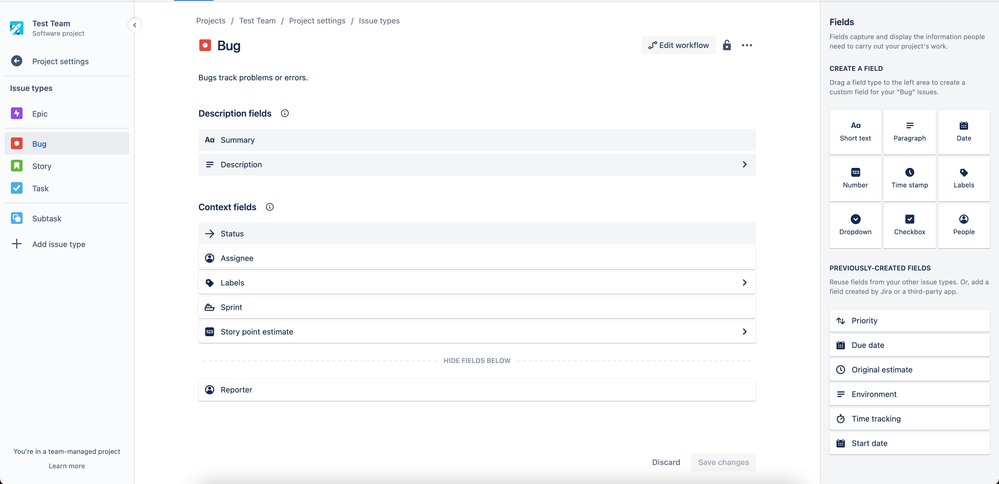This screenshot has width=999, height=484.
Task: Click the red Bug icon beside the title
Action: (x=205, y=45)
